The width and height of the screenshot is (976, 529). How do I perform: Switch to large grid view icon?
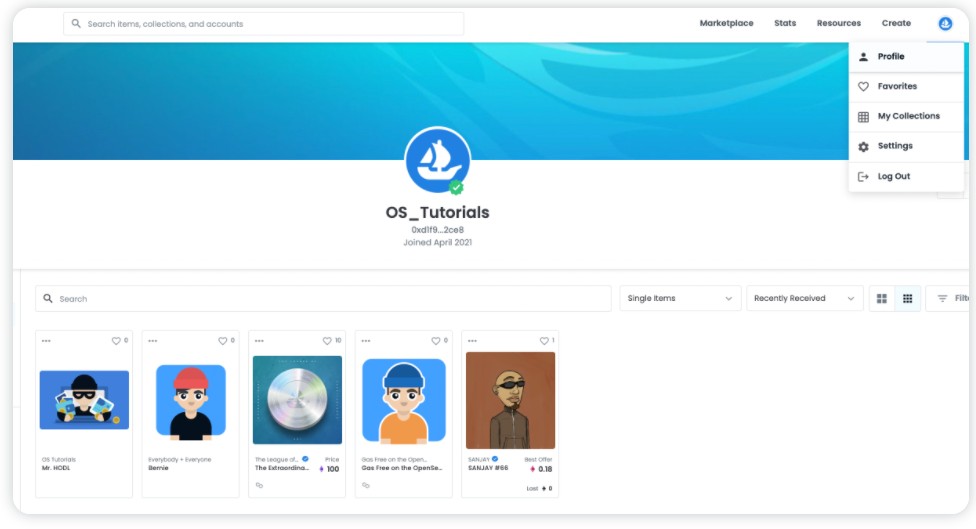[x=881, y=299]
